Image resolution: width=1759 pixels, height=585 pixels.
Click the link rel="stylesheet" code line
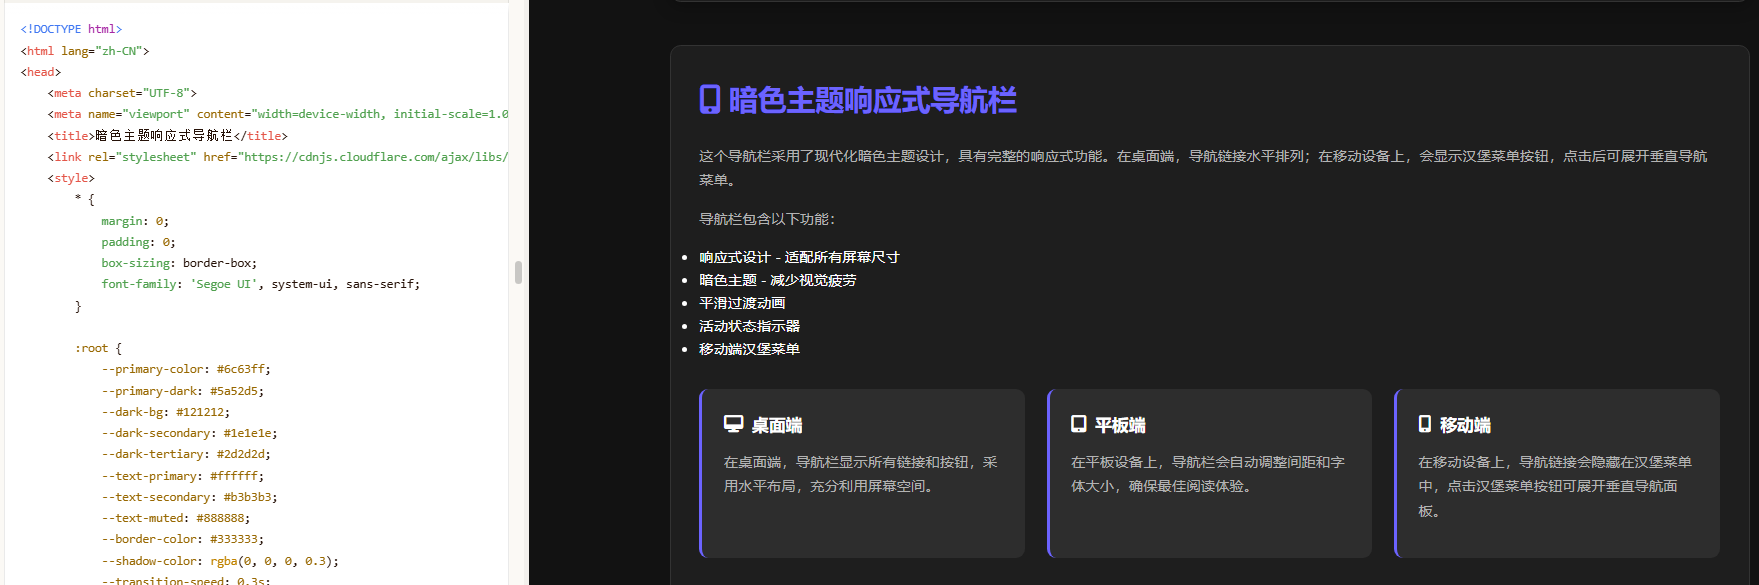278,157
